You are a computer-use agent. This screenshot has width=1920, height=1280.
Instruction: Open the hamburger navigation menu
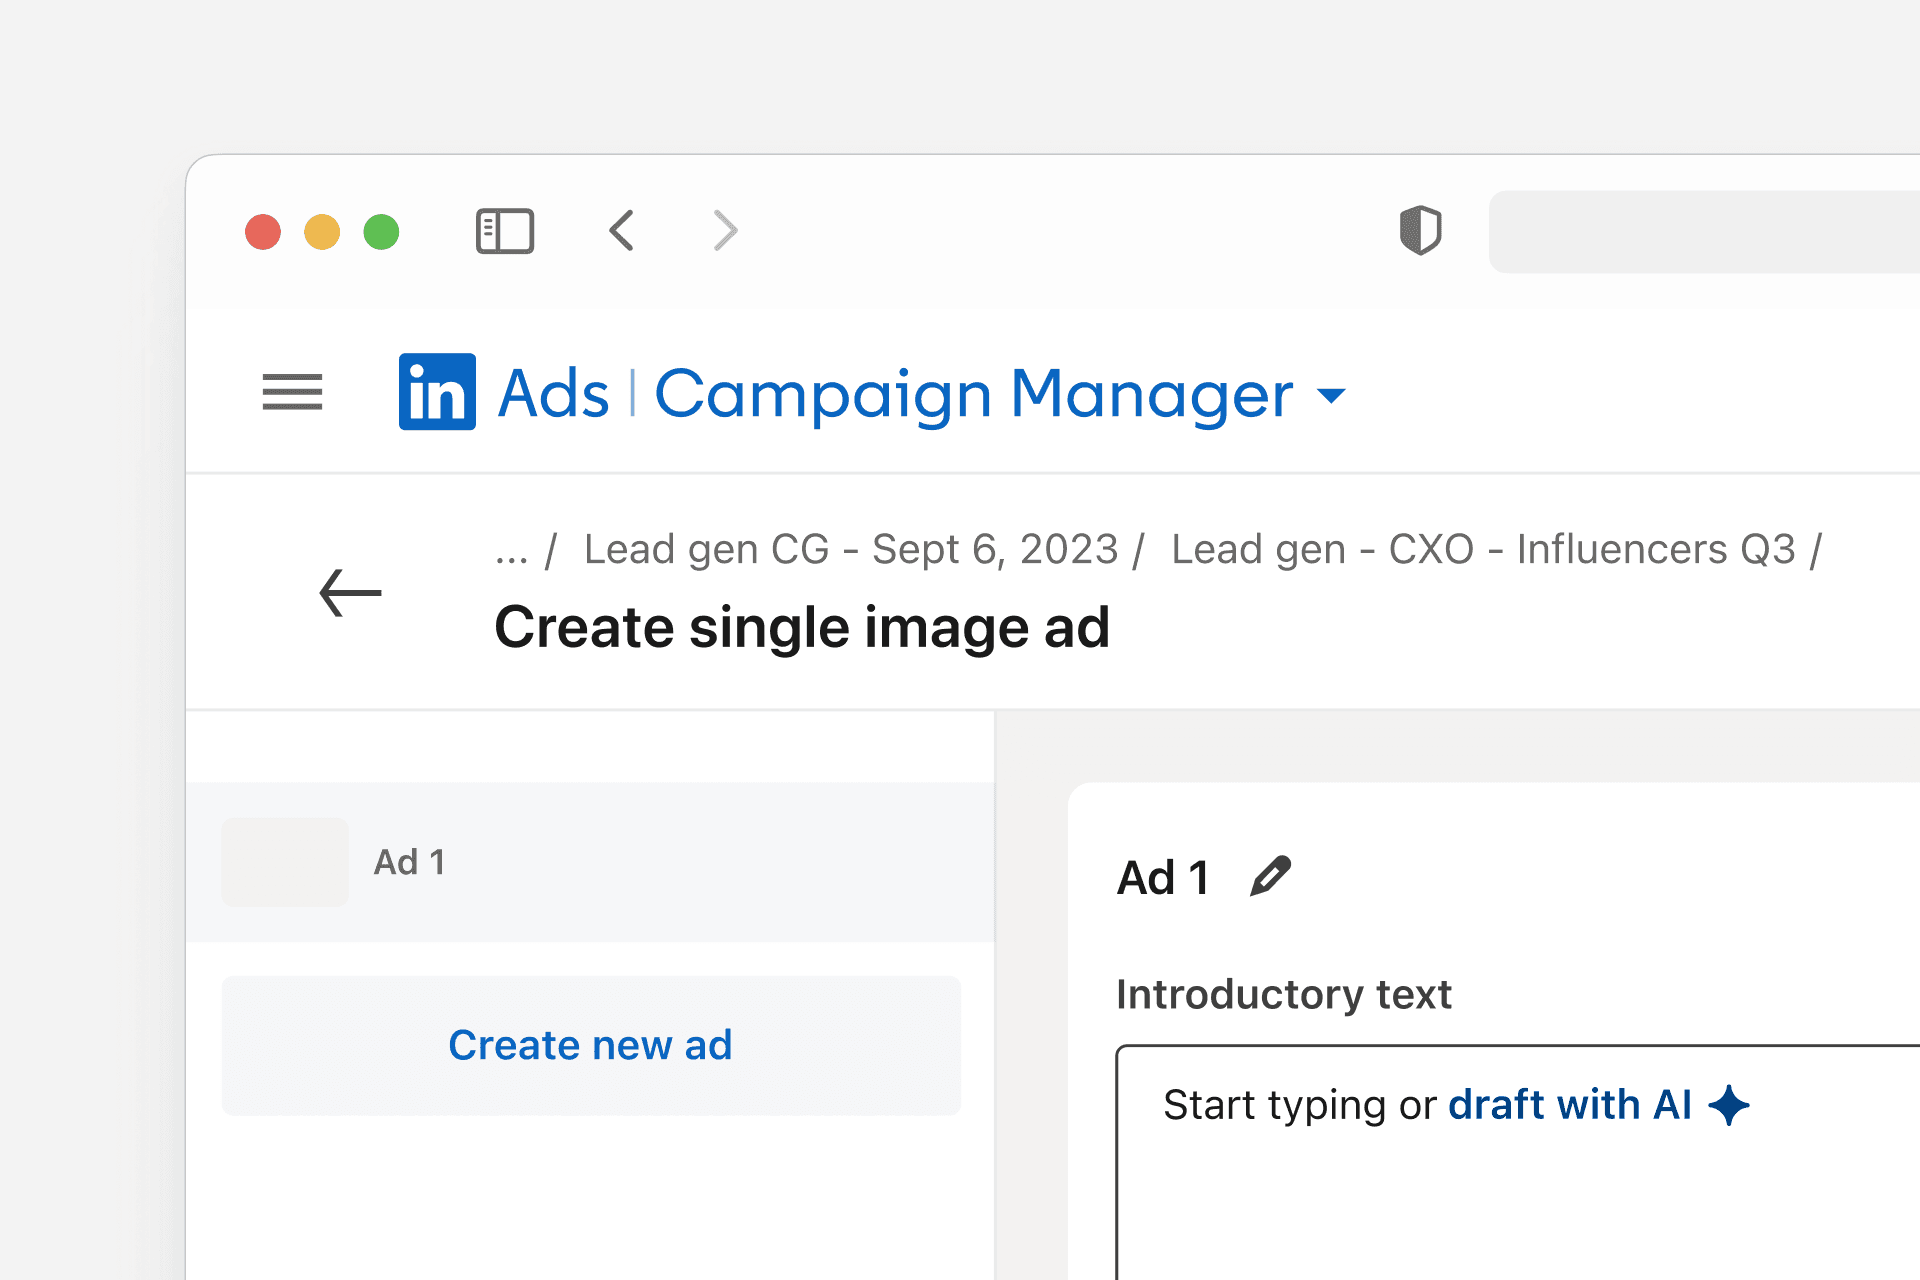tap(292, 392)
